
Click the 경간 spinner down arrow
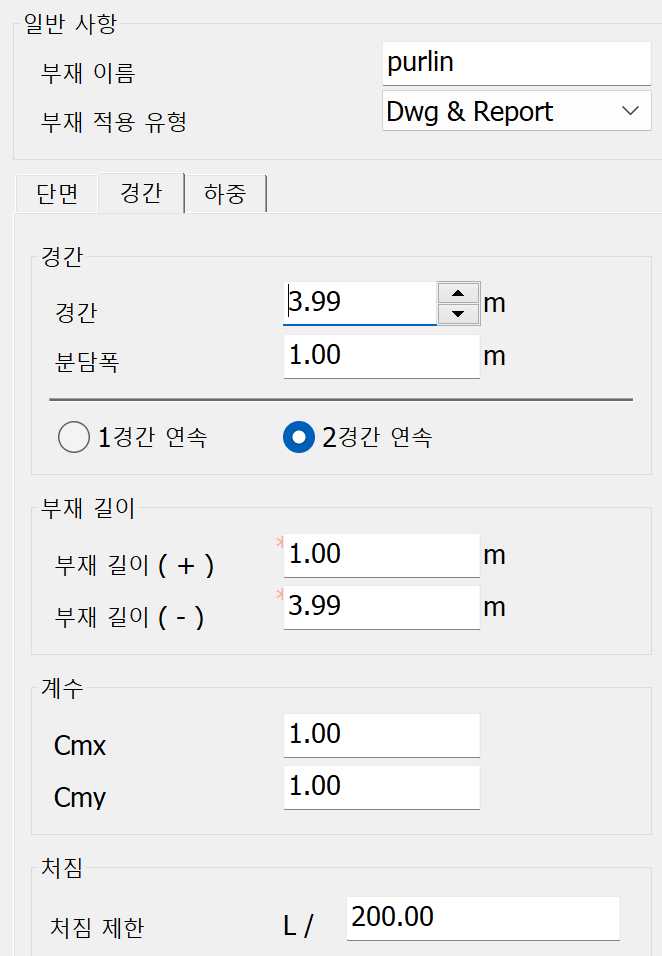click(x=458, y=314)
